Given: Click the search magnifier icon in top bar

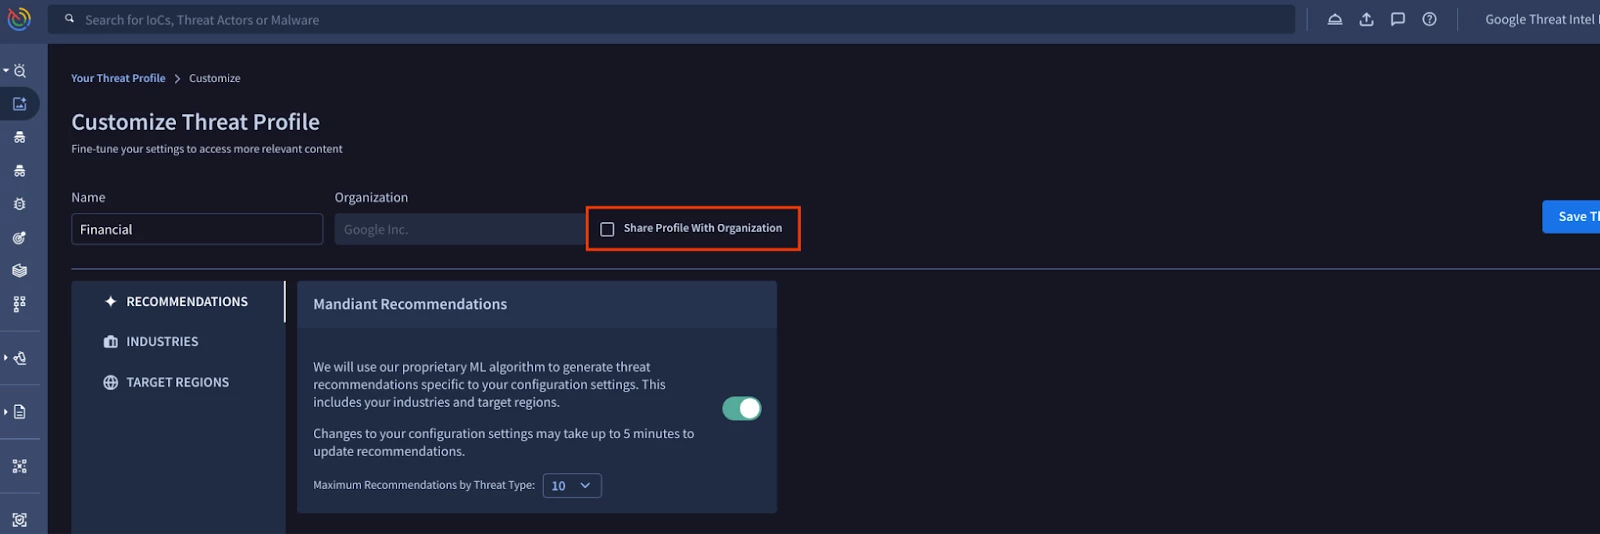Looking at the screenshot, I should coord(69,19).
